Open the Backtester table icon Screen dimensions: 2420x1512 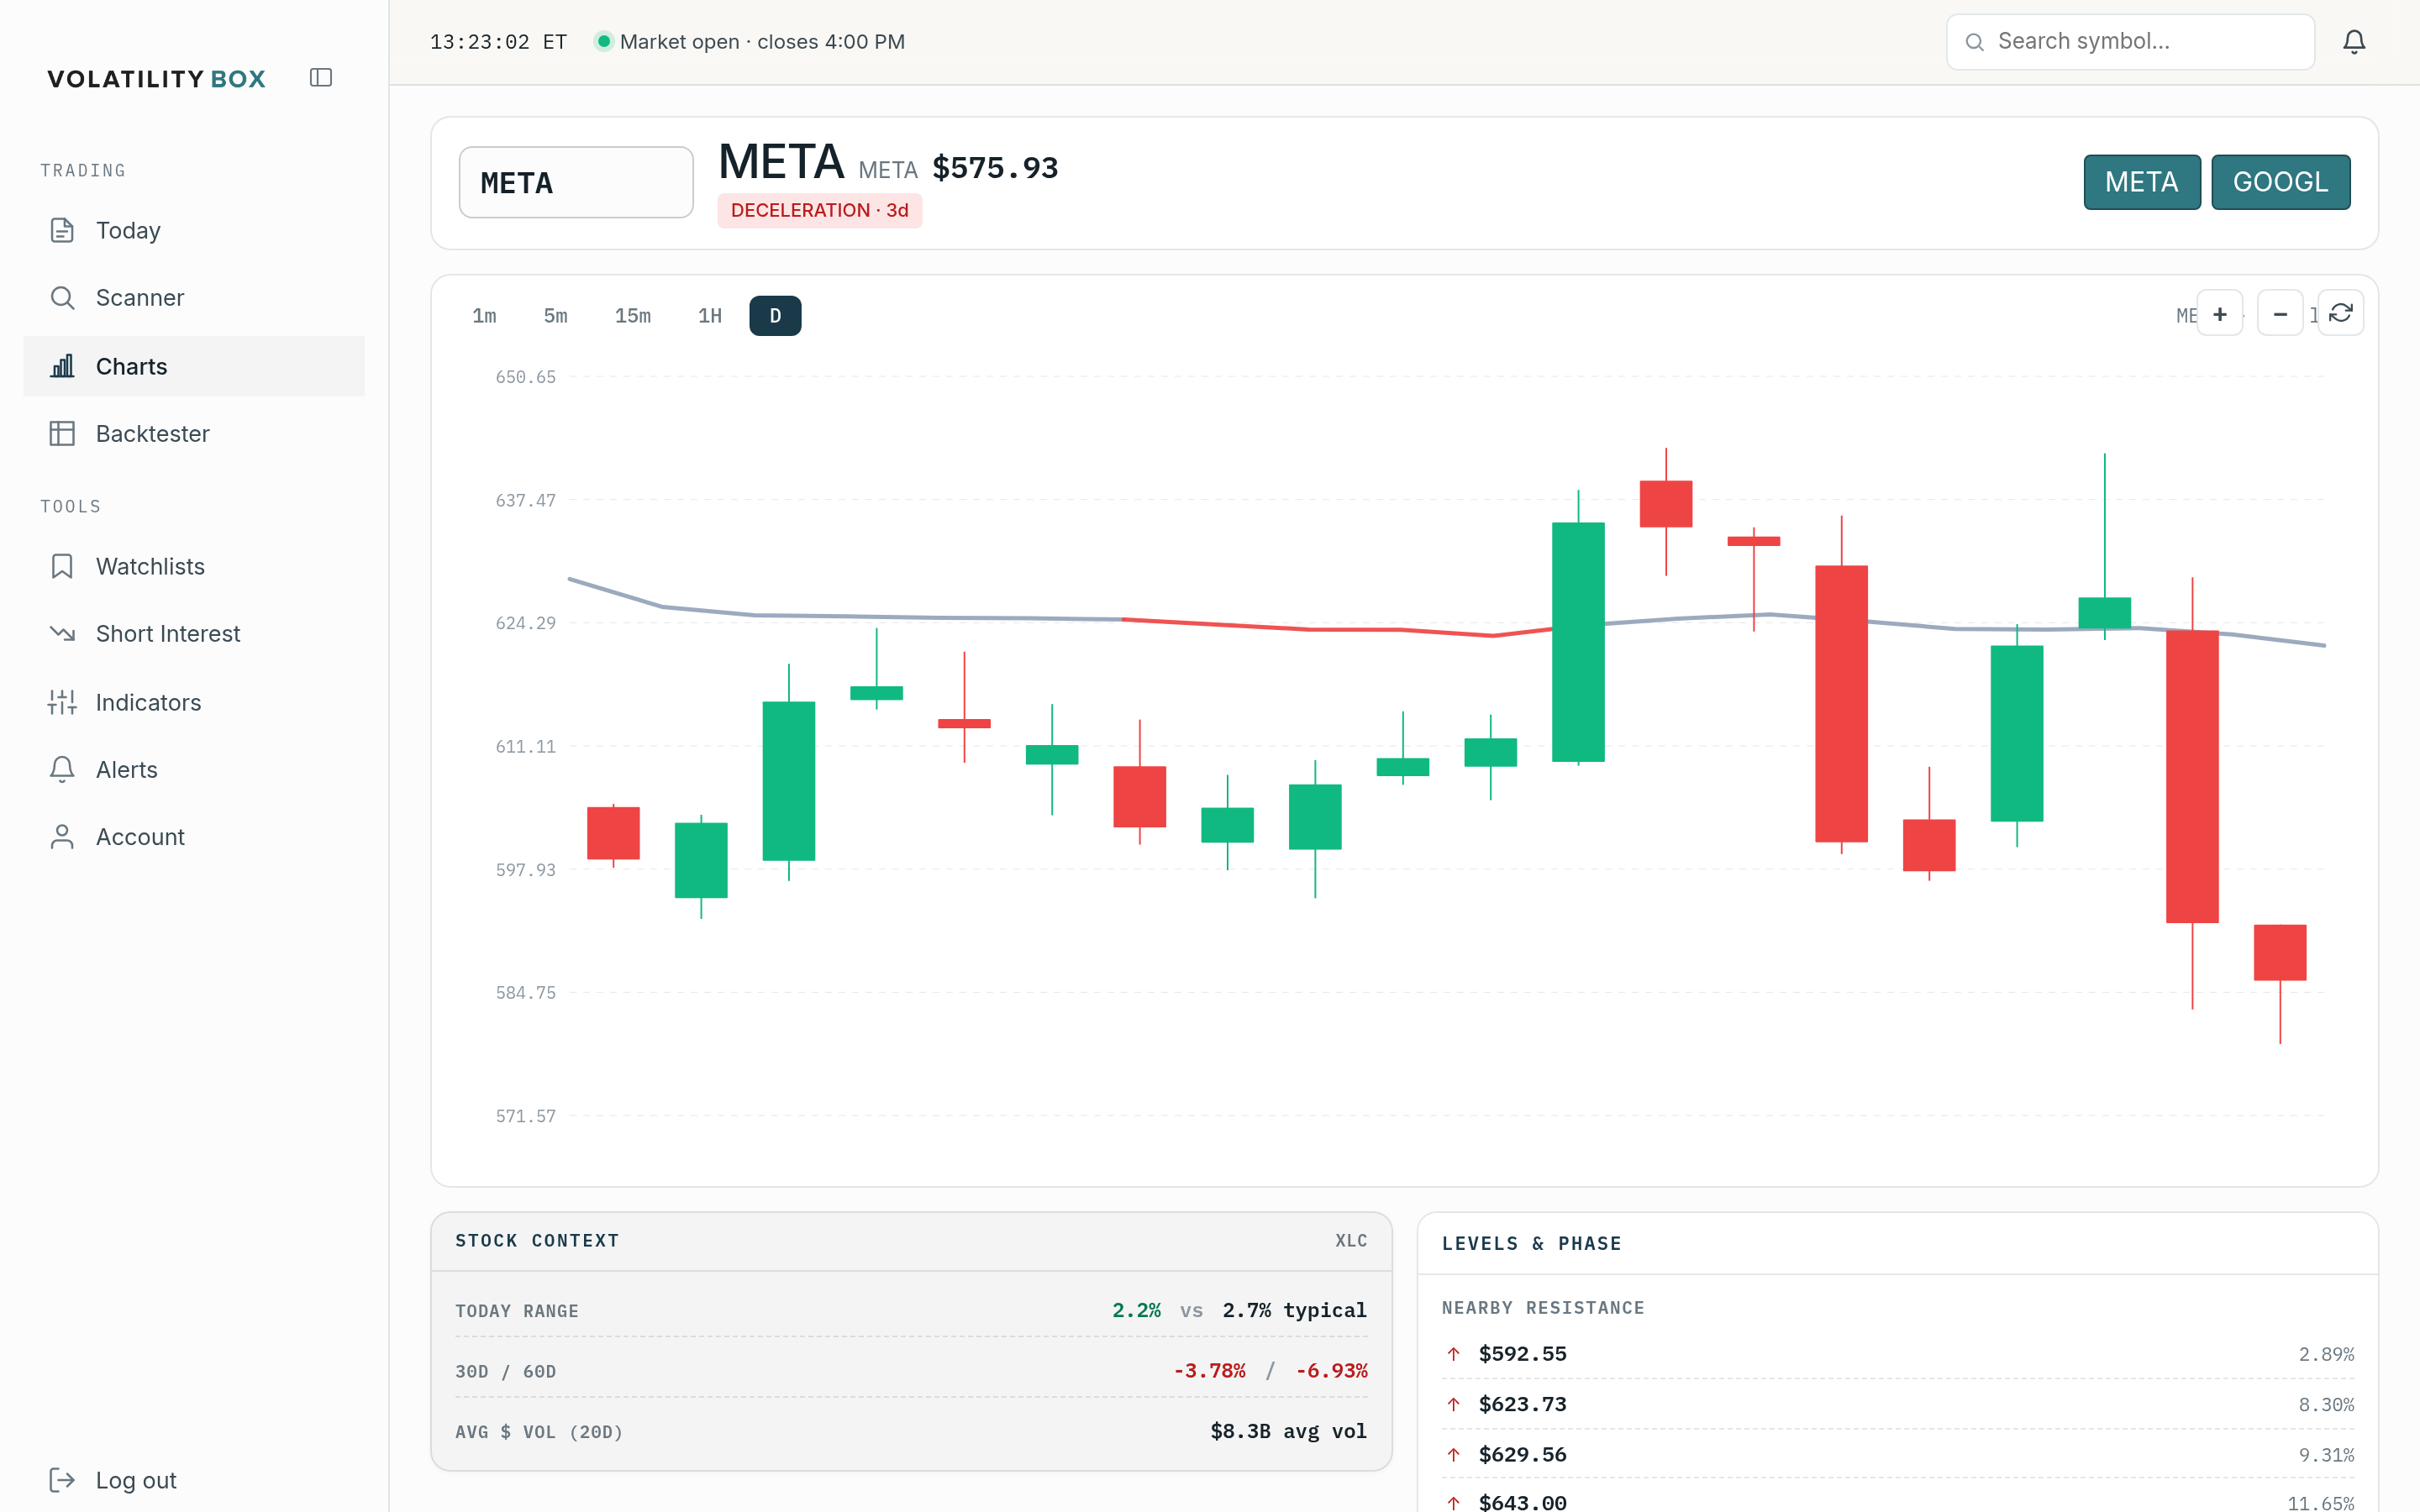pos(62,433)
